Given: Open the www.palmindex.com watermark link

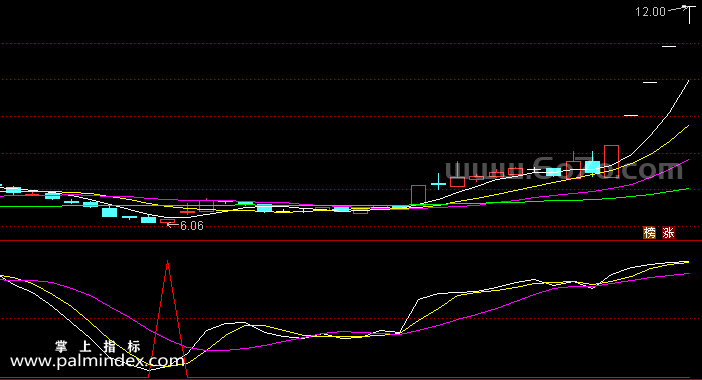Looking at the screenshot, I should (97, 361).
